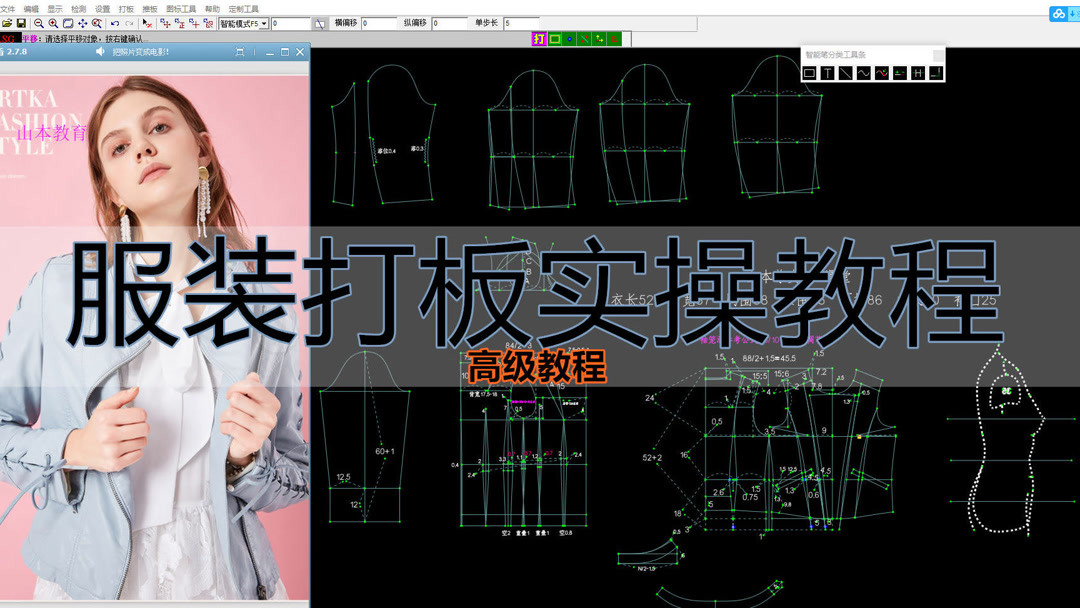Toggle the blue dot mode icon on the green toolbar
This screenshot has width=1080, height=608.
(x=569, y=38)
